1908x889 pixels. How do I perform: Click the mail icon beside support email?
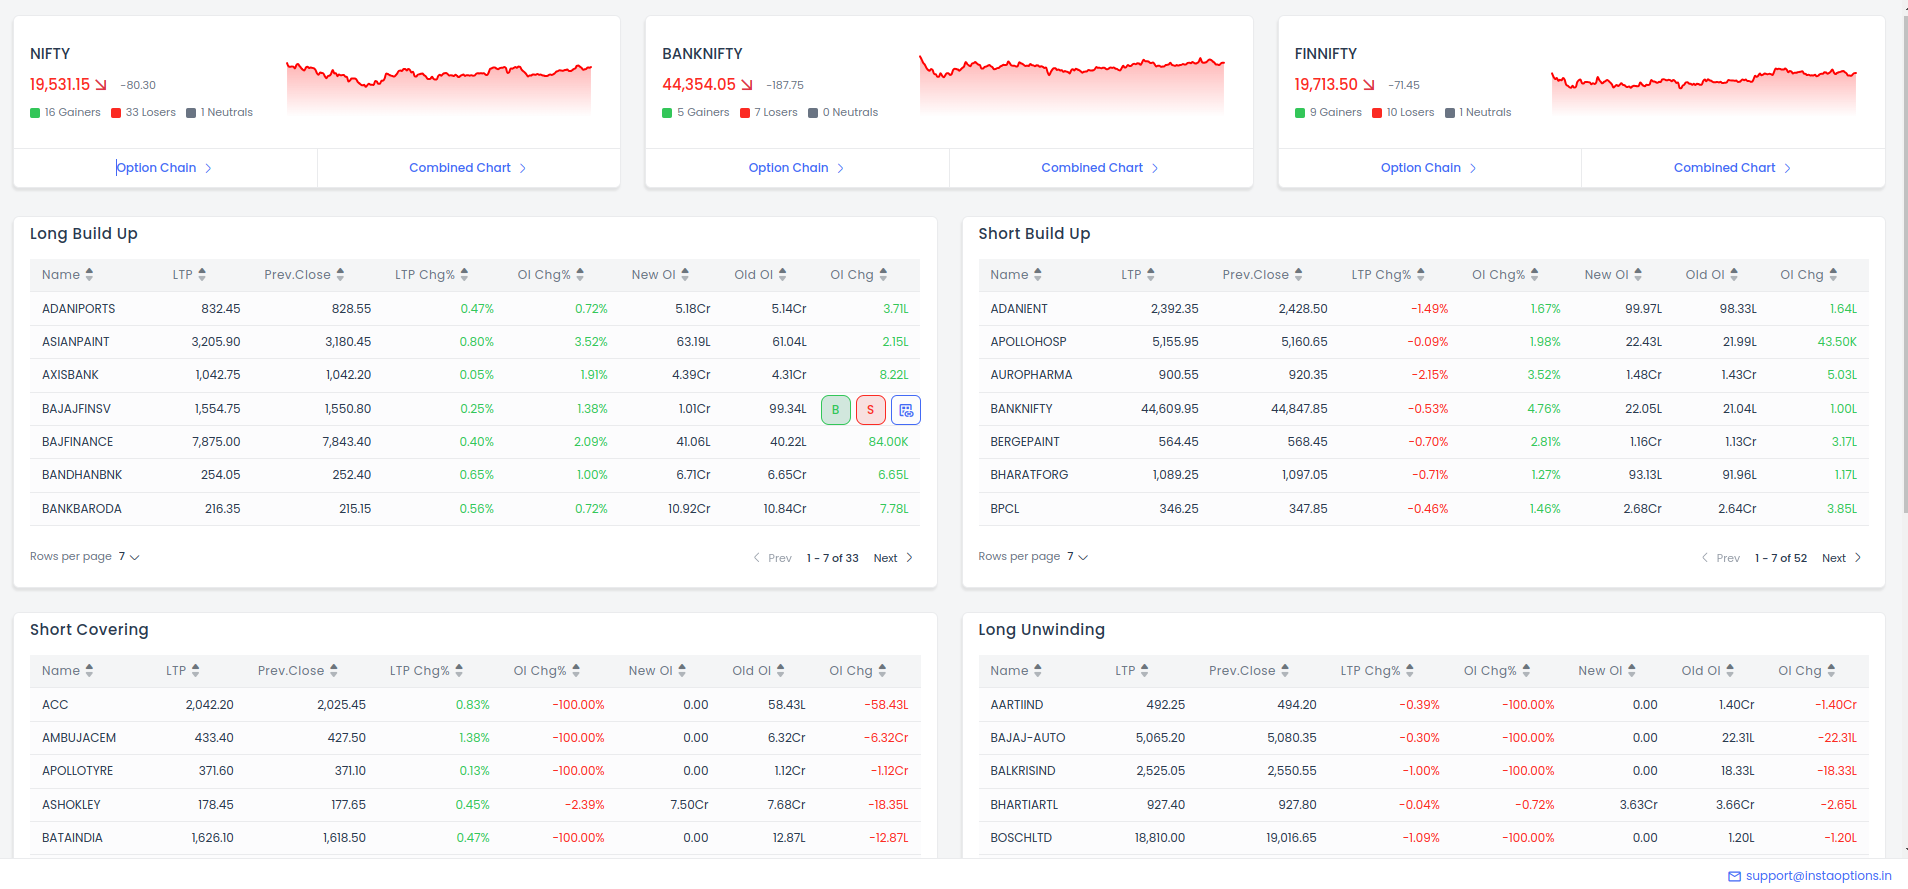[1734, 876]
